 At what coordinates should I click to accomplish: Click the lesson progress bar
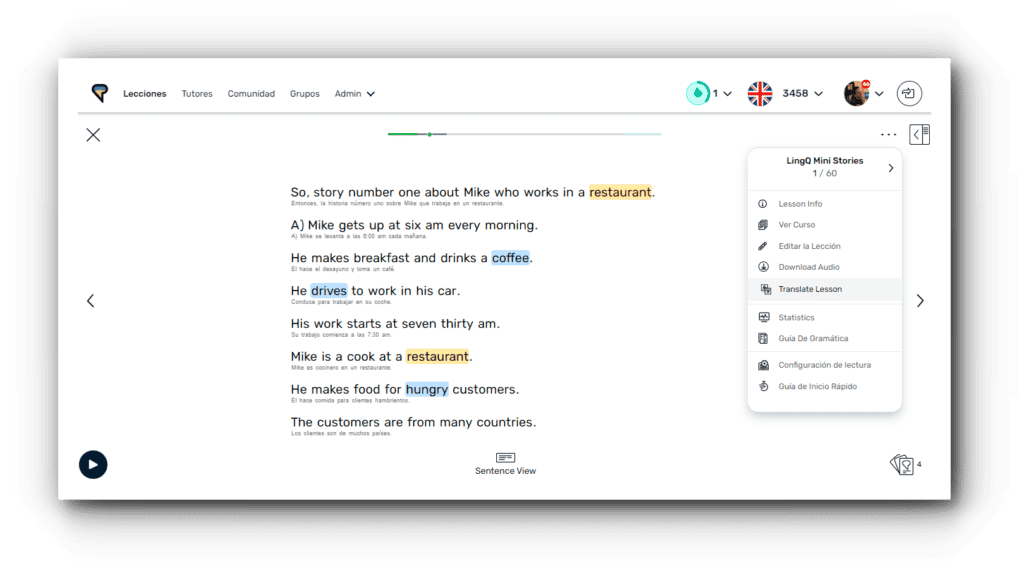[524, 134]
